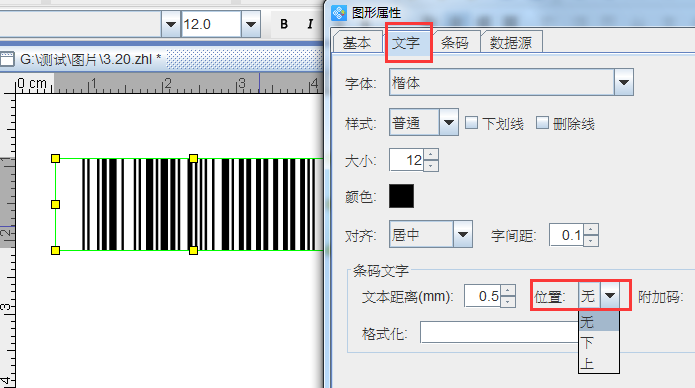This screenshot has height=388, width=695.
Task: Choose 下 in the 位置 dropdown list
Action: [599, 342]
